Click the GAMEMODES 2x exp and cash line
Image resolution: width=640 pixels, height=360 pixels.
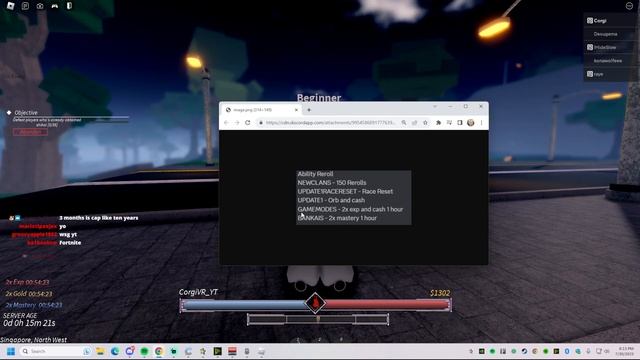click(350, 209)
